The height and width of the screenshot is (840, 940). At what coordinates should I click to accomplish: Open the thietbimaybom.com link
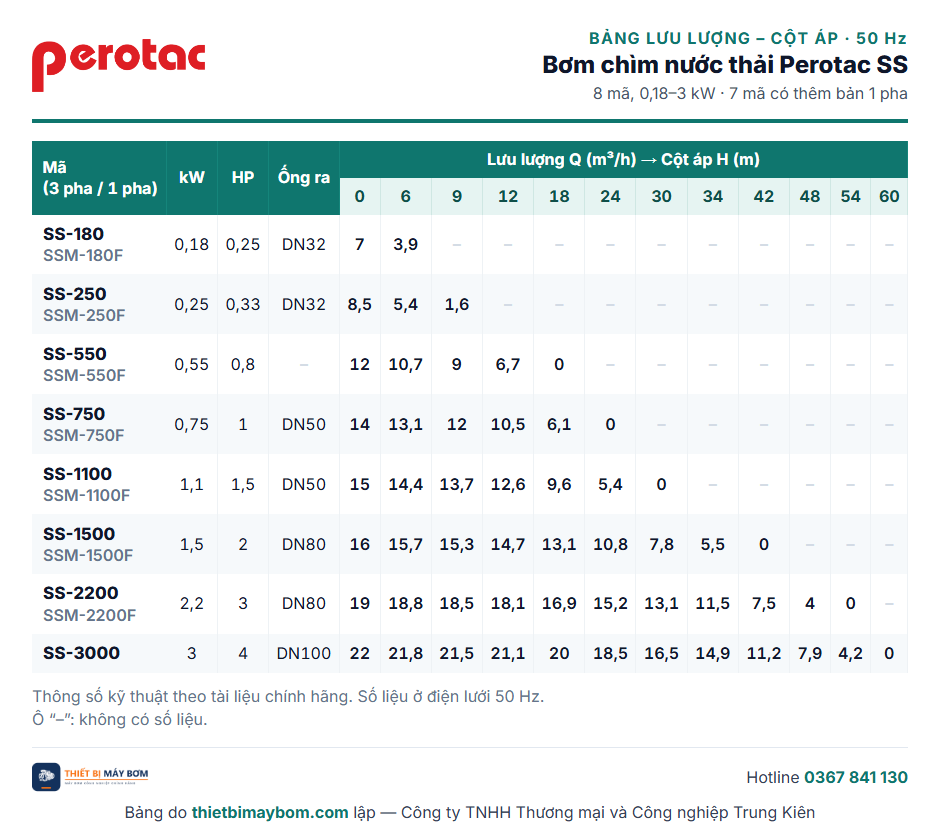270,812
